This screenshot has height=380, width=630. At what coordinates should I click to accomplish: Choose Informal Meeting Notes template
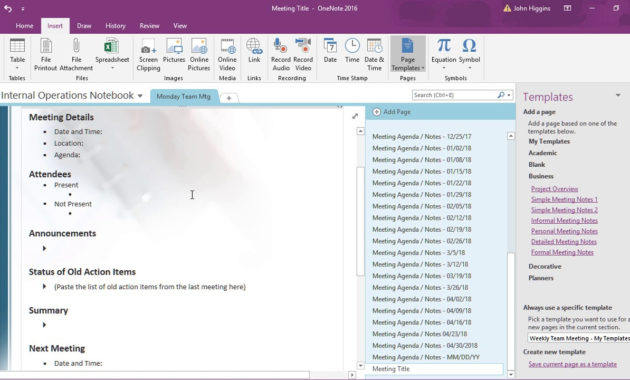(x=564, y=221)
